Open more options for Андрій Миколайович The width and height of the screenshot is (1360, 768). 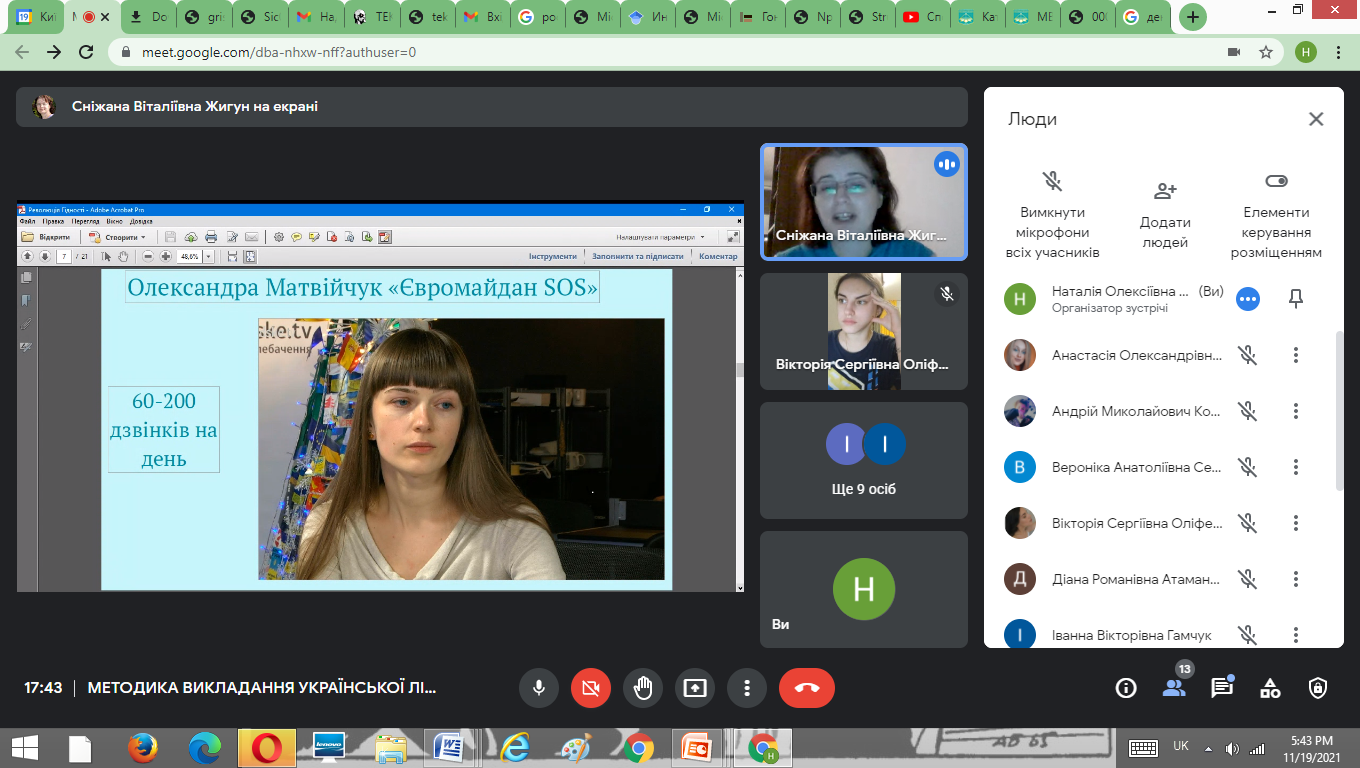tap(1296, 411)
